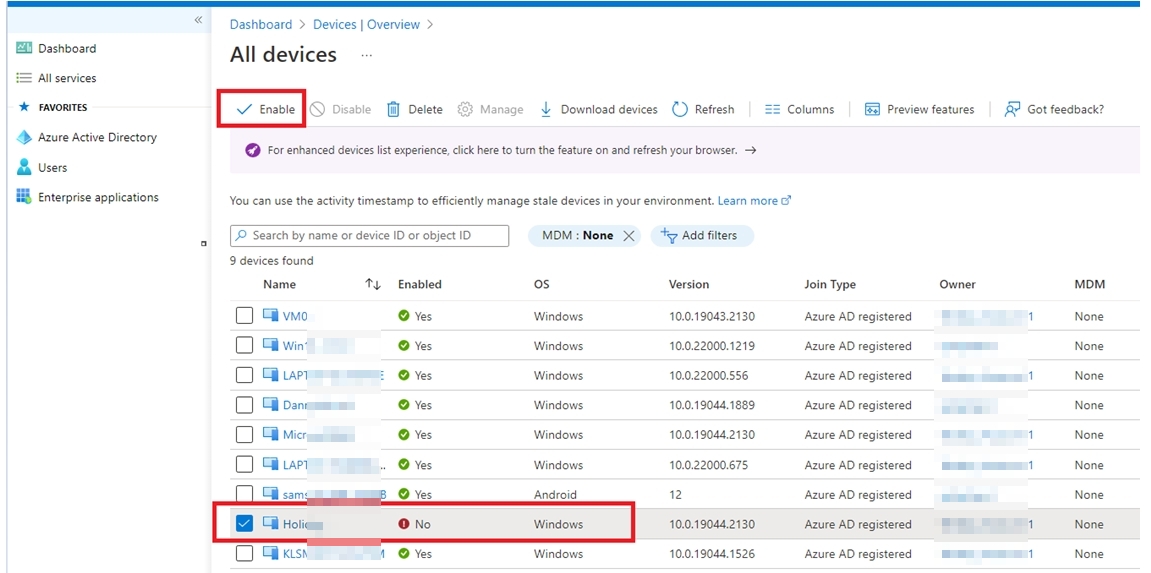Image resolution: width=1151 pixels, height=573 pixels.
Task: Open the Add filters dropdown
Action: [x=701, y=236]
